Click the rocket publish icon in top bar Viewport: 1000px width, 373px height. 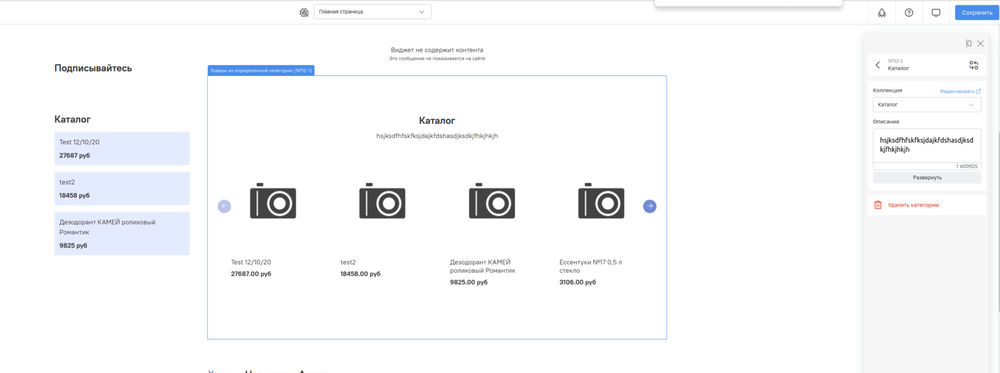point(882,12)
